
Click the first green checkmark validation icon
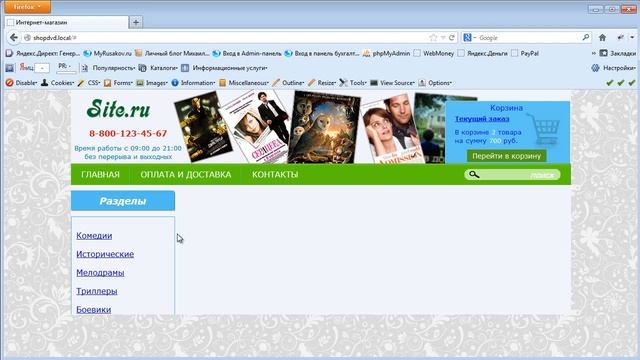pos(610,83)
